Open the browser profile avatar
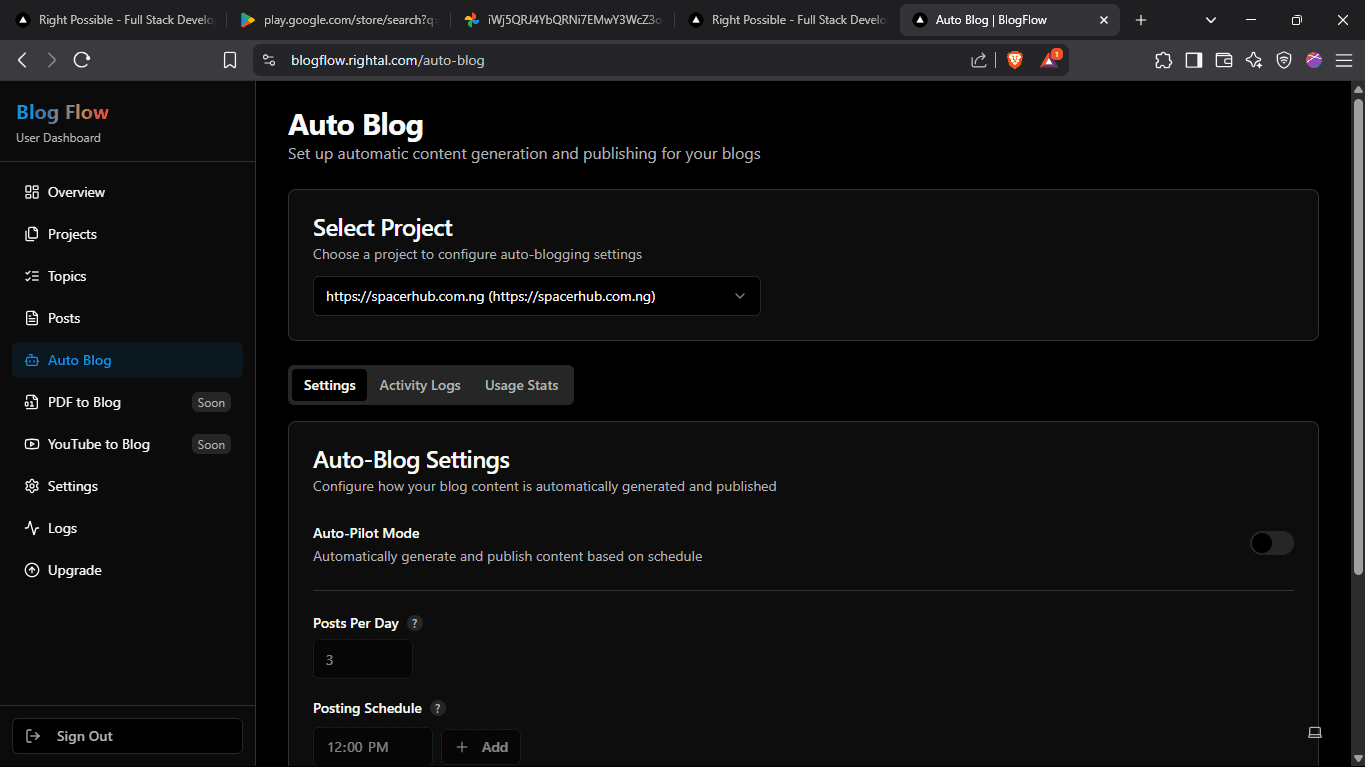 click(x=1314, y=60)
